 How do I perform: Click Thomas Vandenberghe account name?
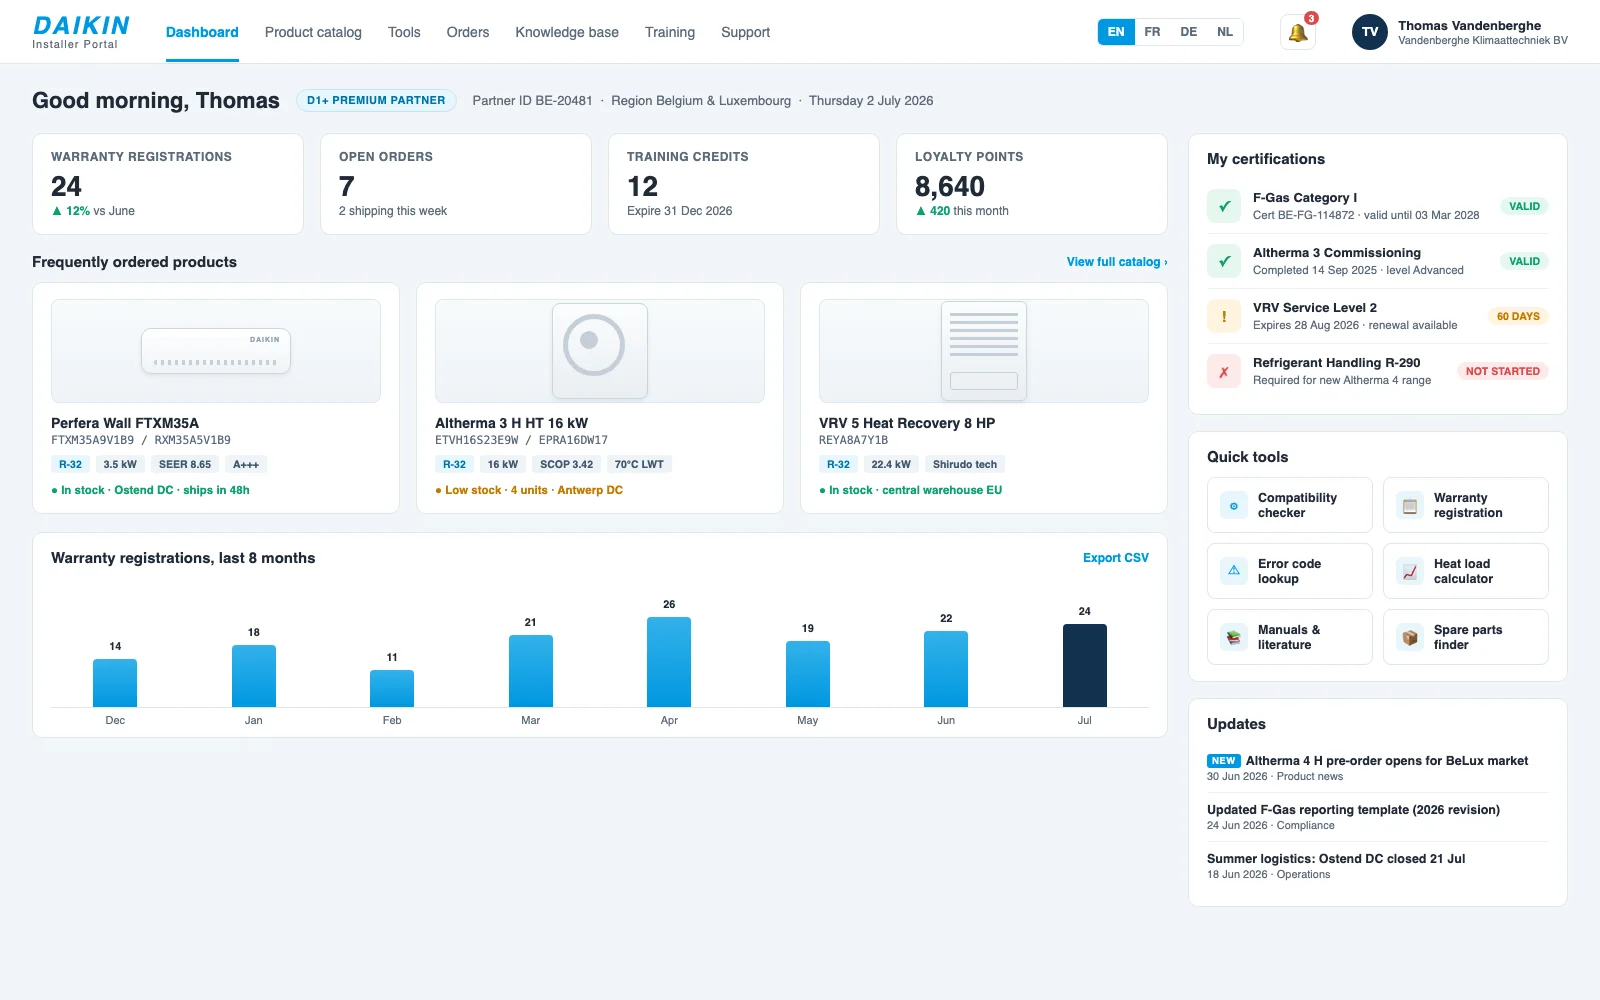[1469, 26]
